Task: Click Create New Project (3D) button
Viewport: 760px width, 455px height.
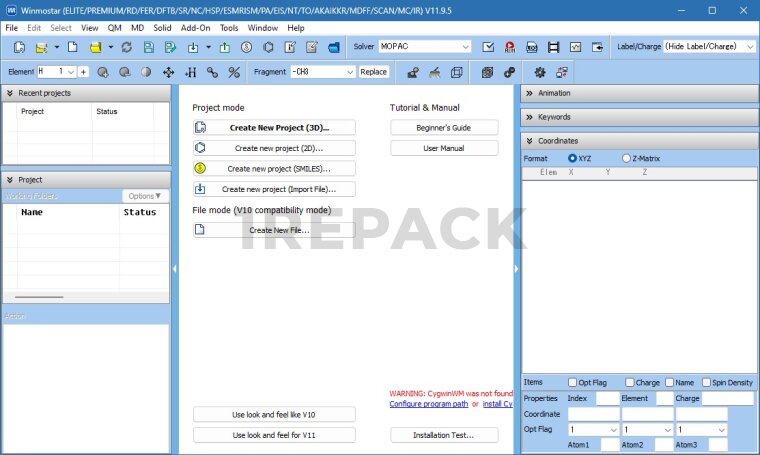Action: pos(274,128)
